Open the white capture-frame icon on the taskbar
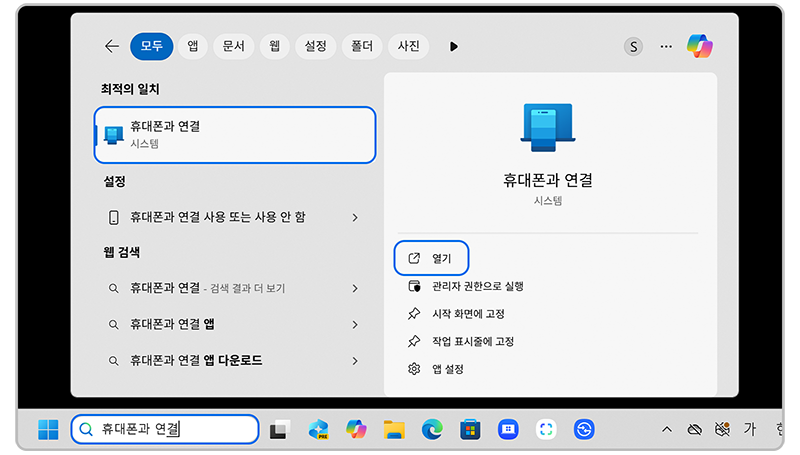This screenshot has height=455, width=800. (546, 429)
